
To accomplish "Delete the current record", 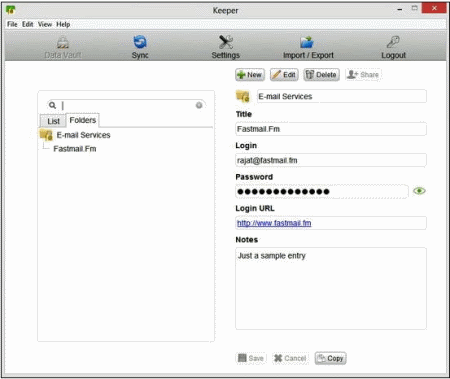I will tap(321, 75).
